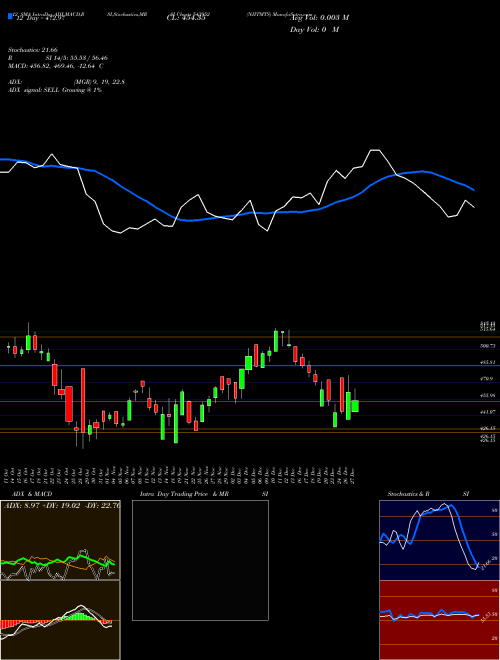Click the CL closing price text at top

coord(186,18)
